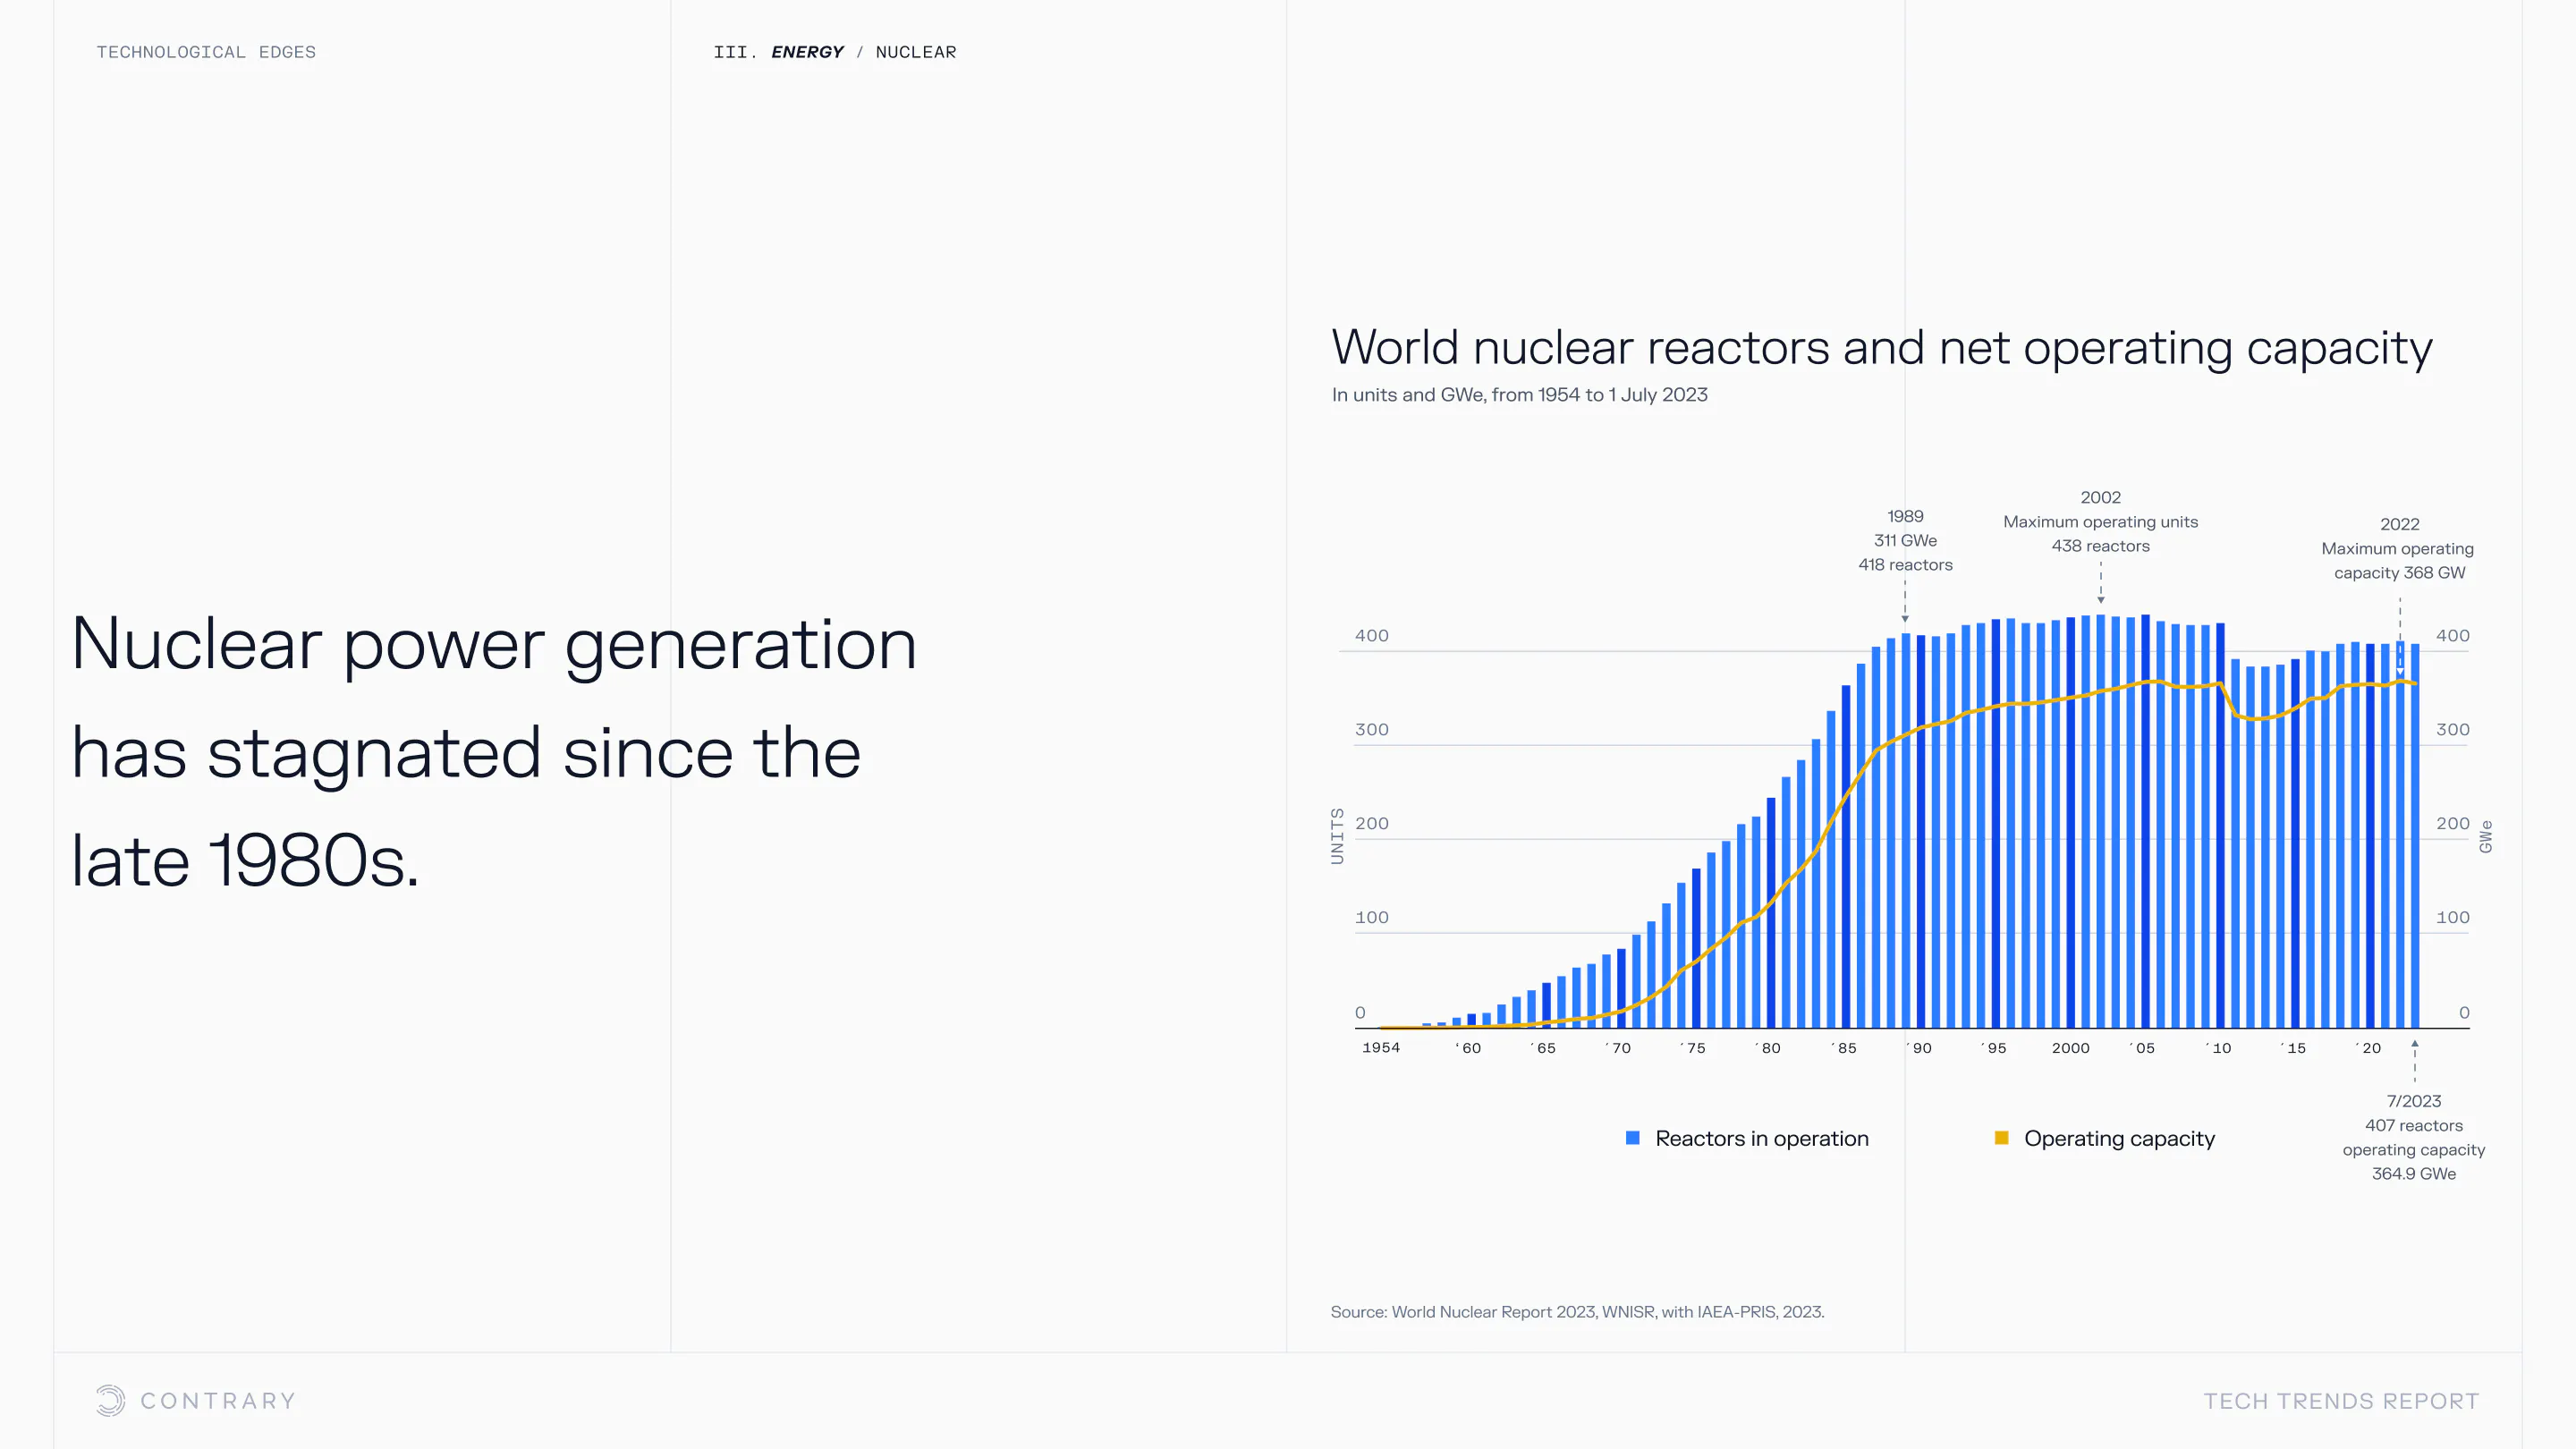This screenshot has width=2576, height=1449.
Task: Click the 2022 Maximum operating capacity annotation
Action: point(2398,548)
